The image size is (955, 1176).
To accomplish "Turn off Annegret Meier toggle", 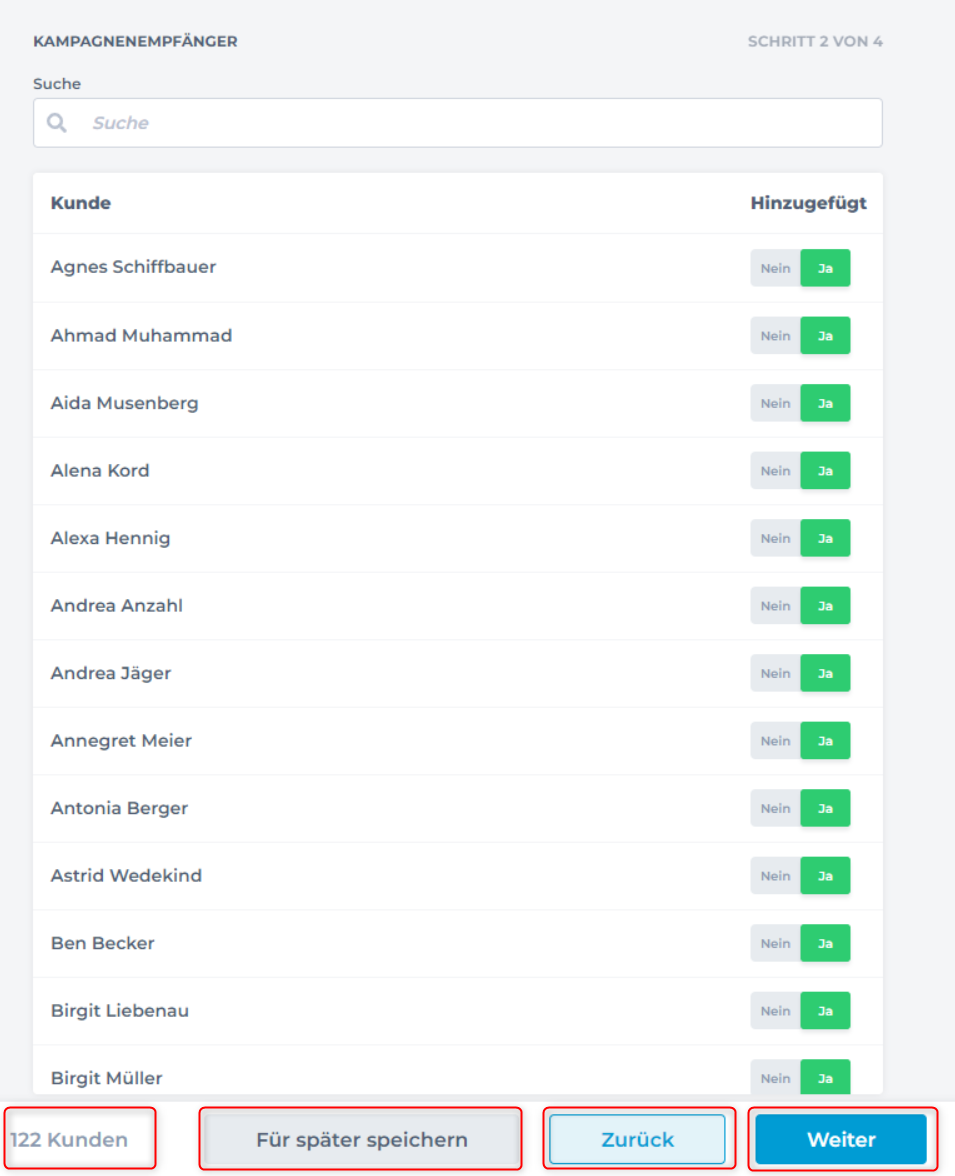I will (775, 741).
